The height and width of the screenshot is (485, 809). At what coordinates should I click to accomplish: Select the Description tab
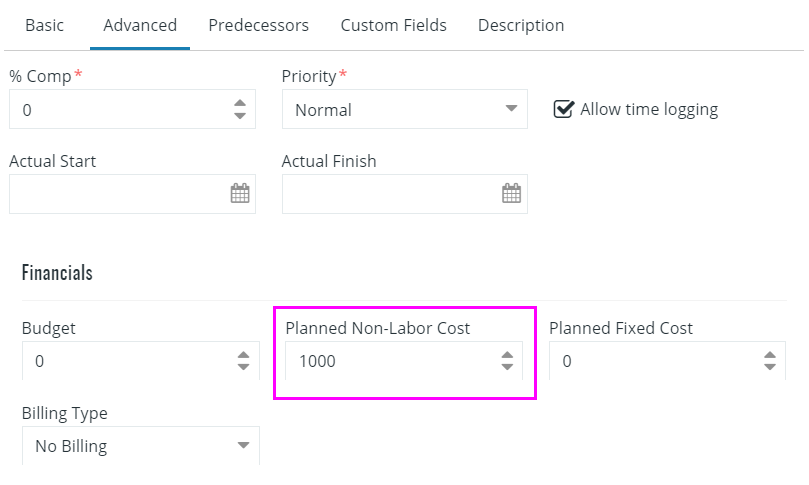click(521, 25)
